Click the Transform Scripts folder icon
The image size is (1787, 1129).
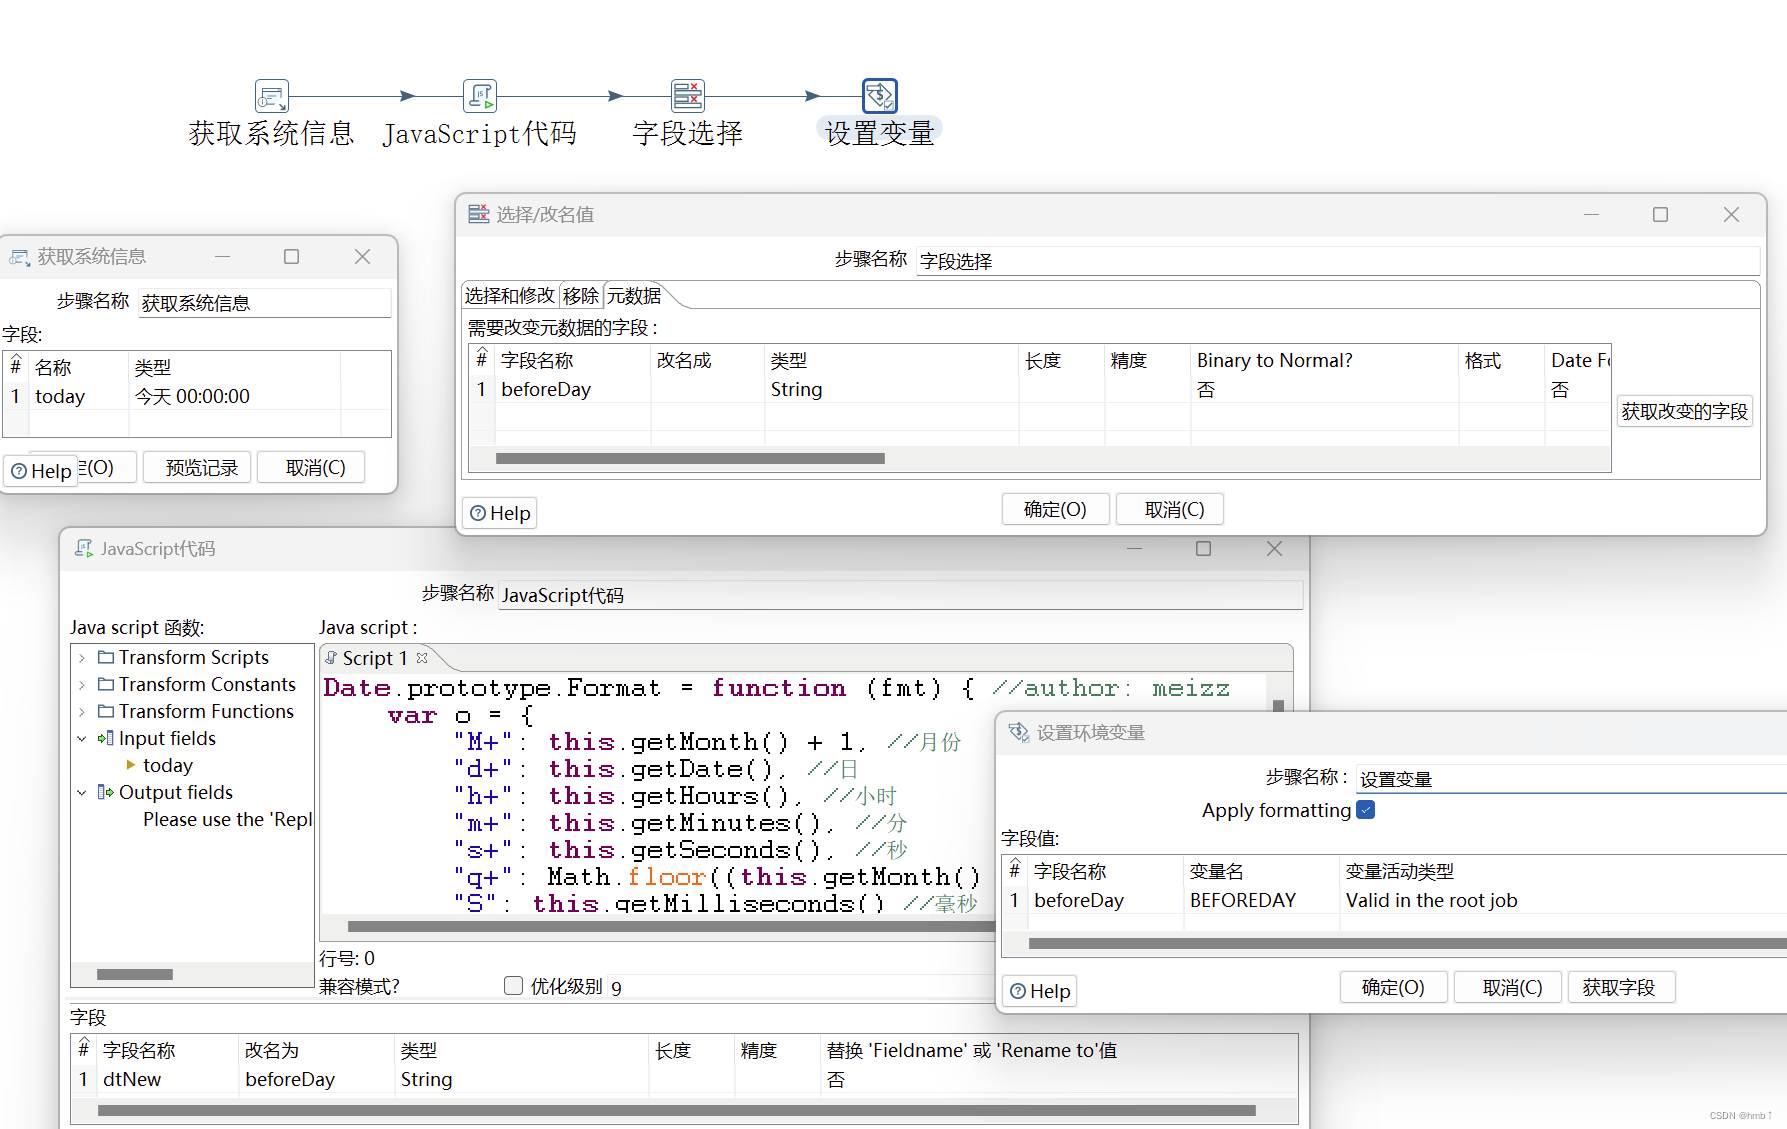click(x=106, y=657)
